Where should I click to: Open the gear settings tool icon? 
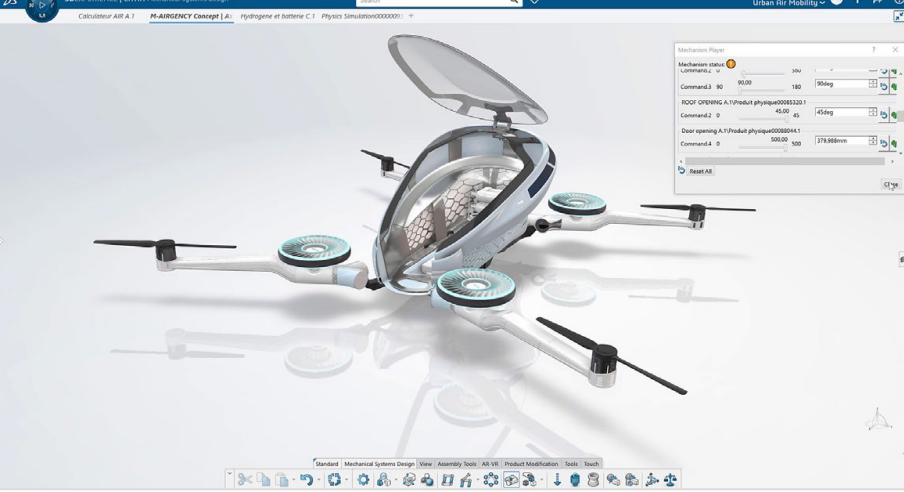tap(363, 479)
